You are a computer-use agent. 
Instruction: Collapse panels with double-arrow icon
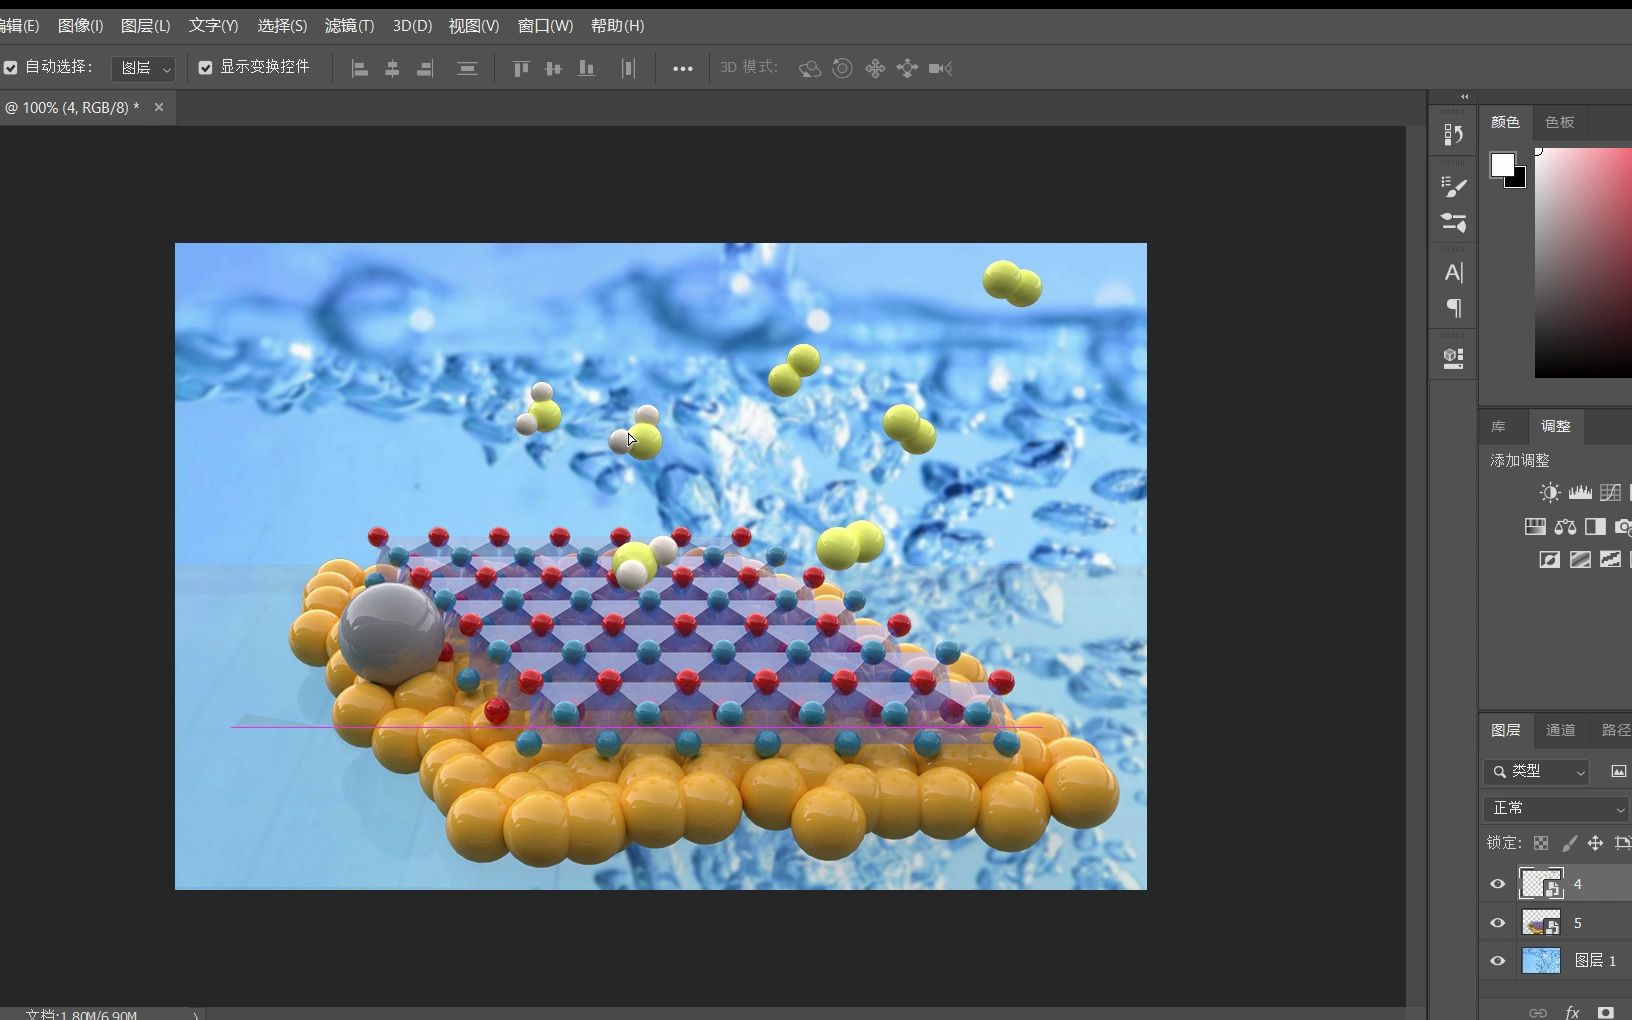pyautogui.click(x=1464, y=97)
